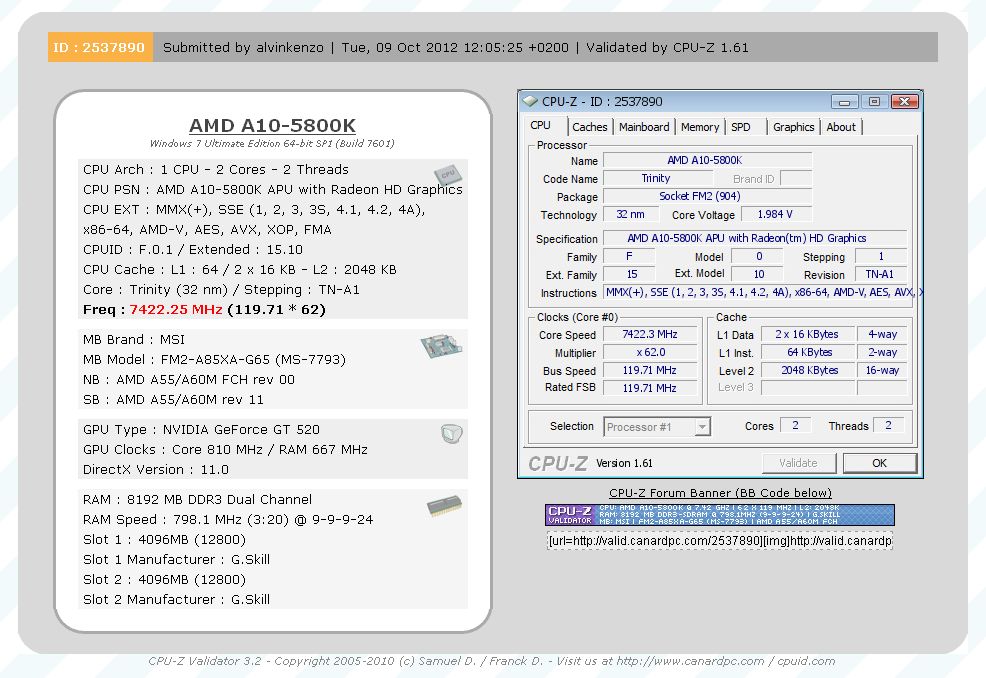Viewport: 986px width, 678px height.
Task: Click the DirectX Version 11.0 line
Action: pos(156,470)
